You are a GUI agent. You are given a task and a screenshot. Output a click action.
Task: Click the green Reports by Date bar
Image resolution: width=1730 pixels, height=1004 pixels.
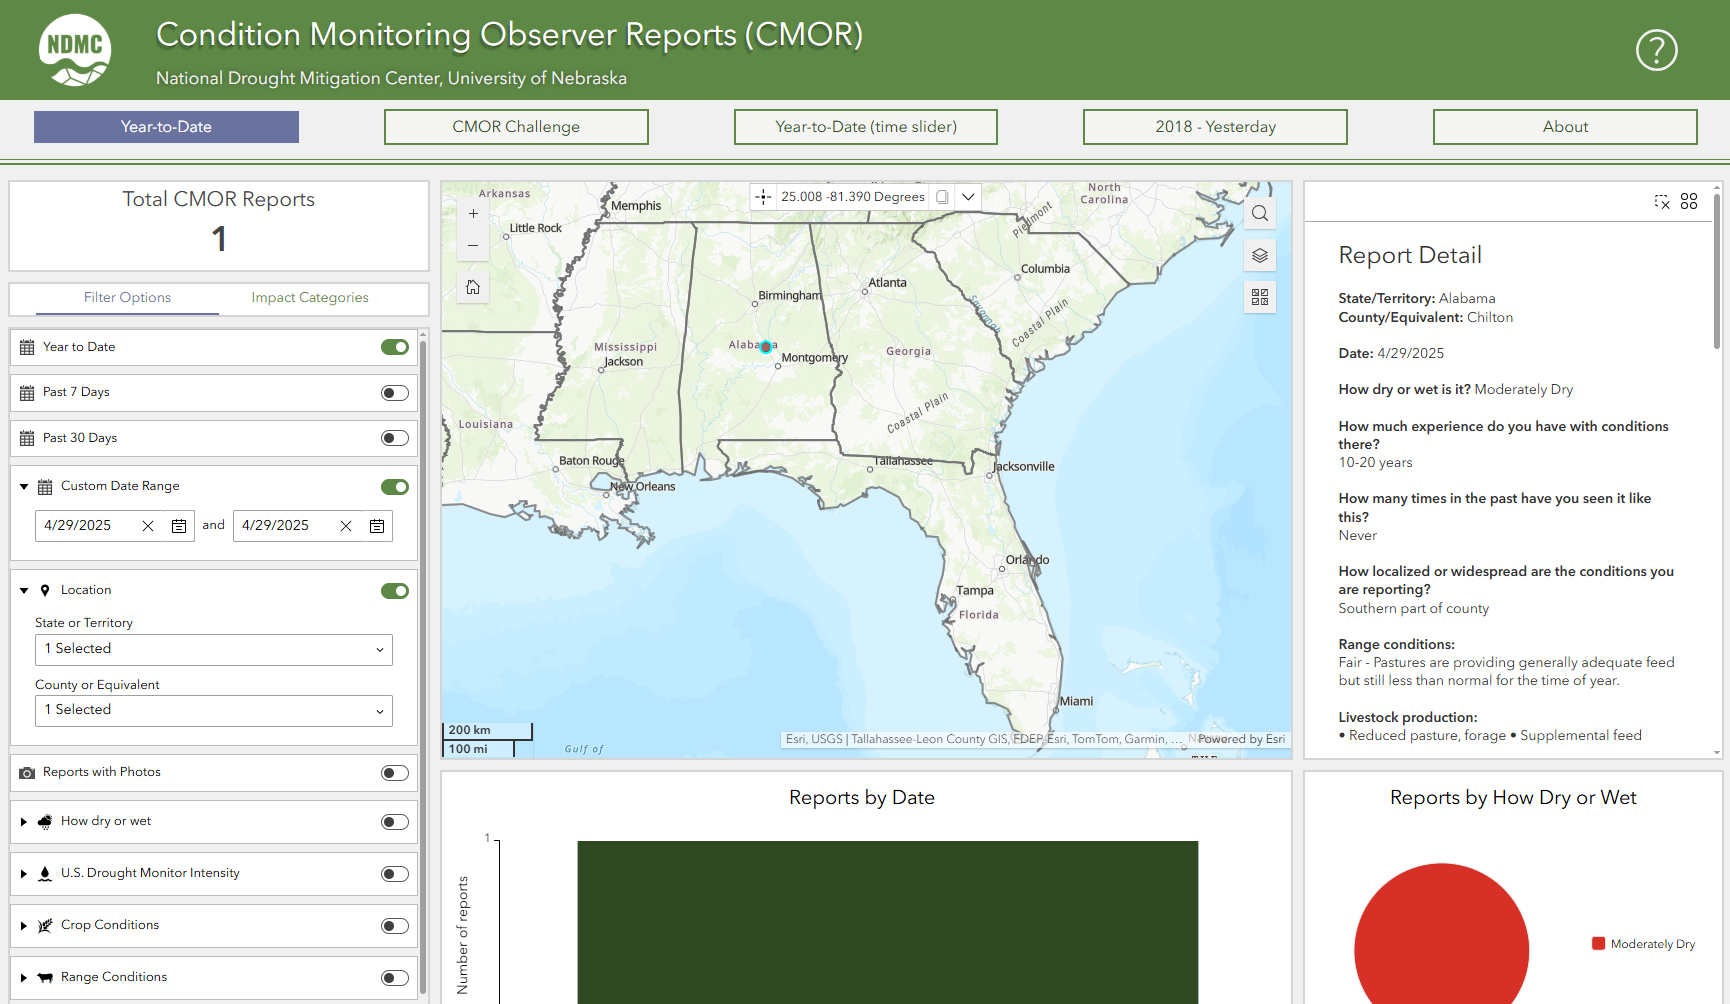[x=887, y=922]
